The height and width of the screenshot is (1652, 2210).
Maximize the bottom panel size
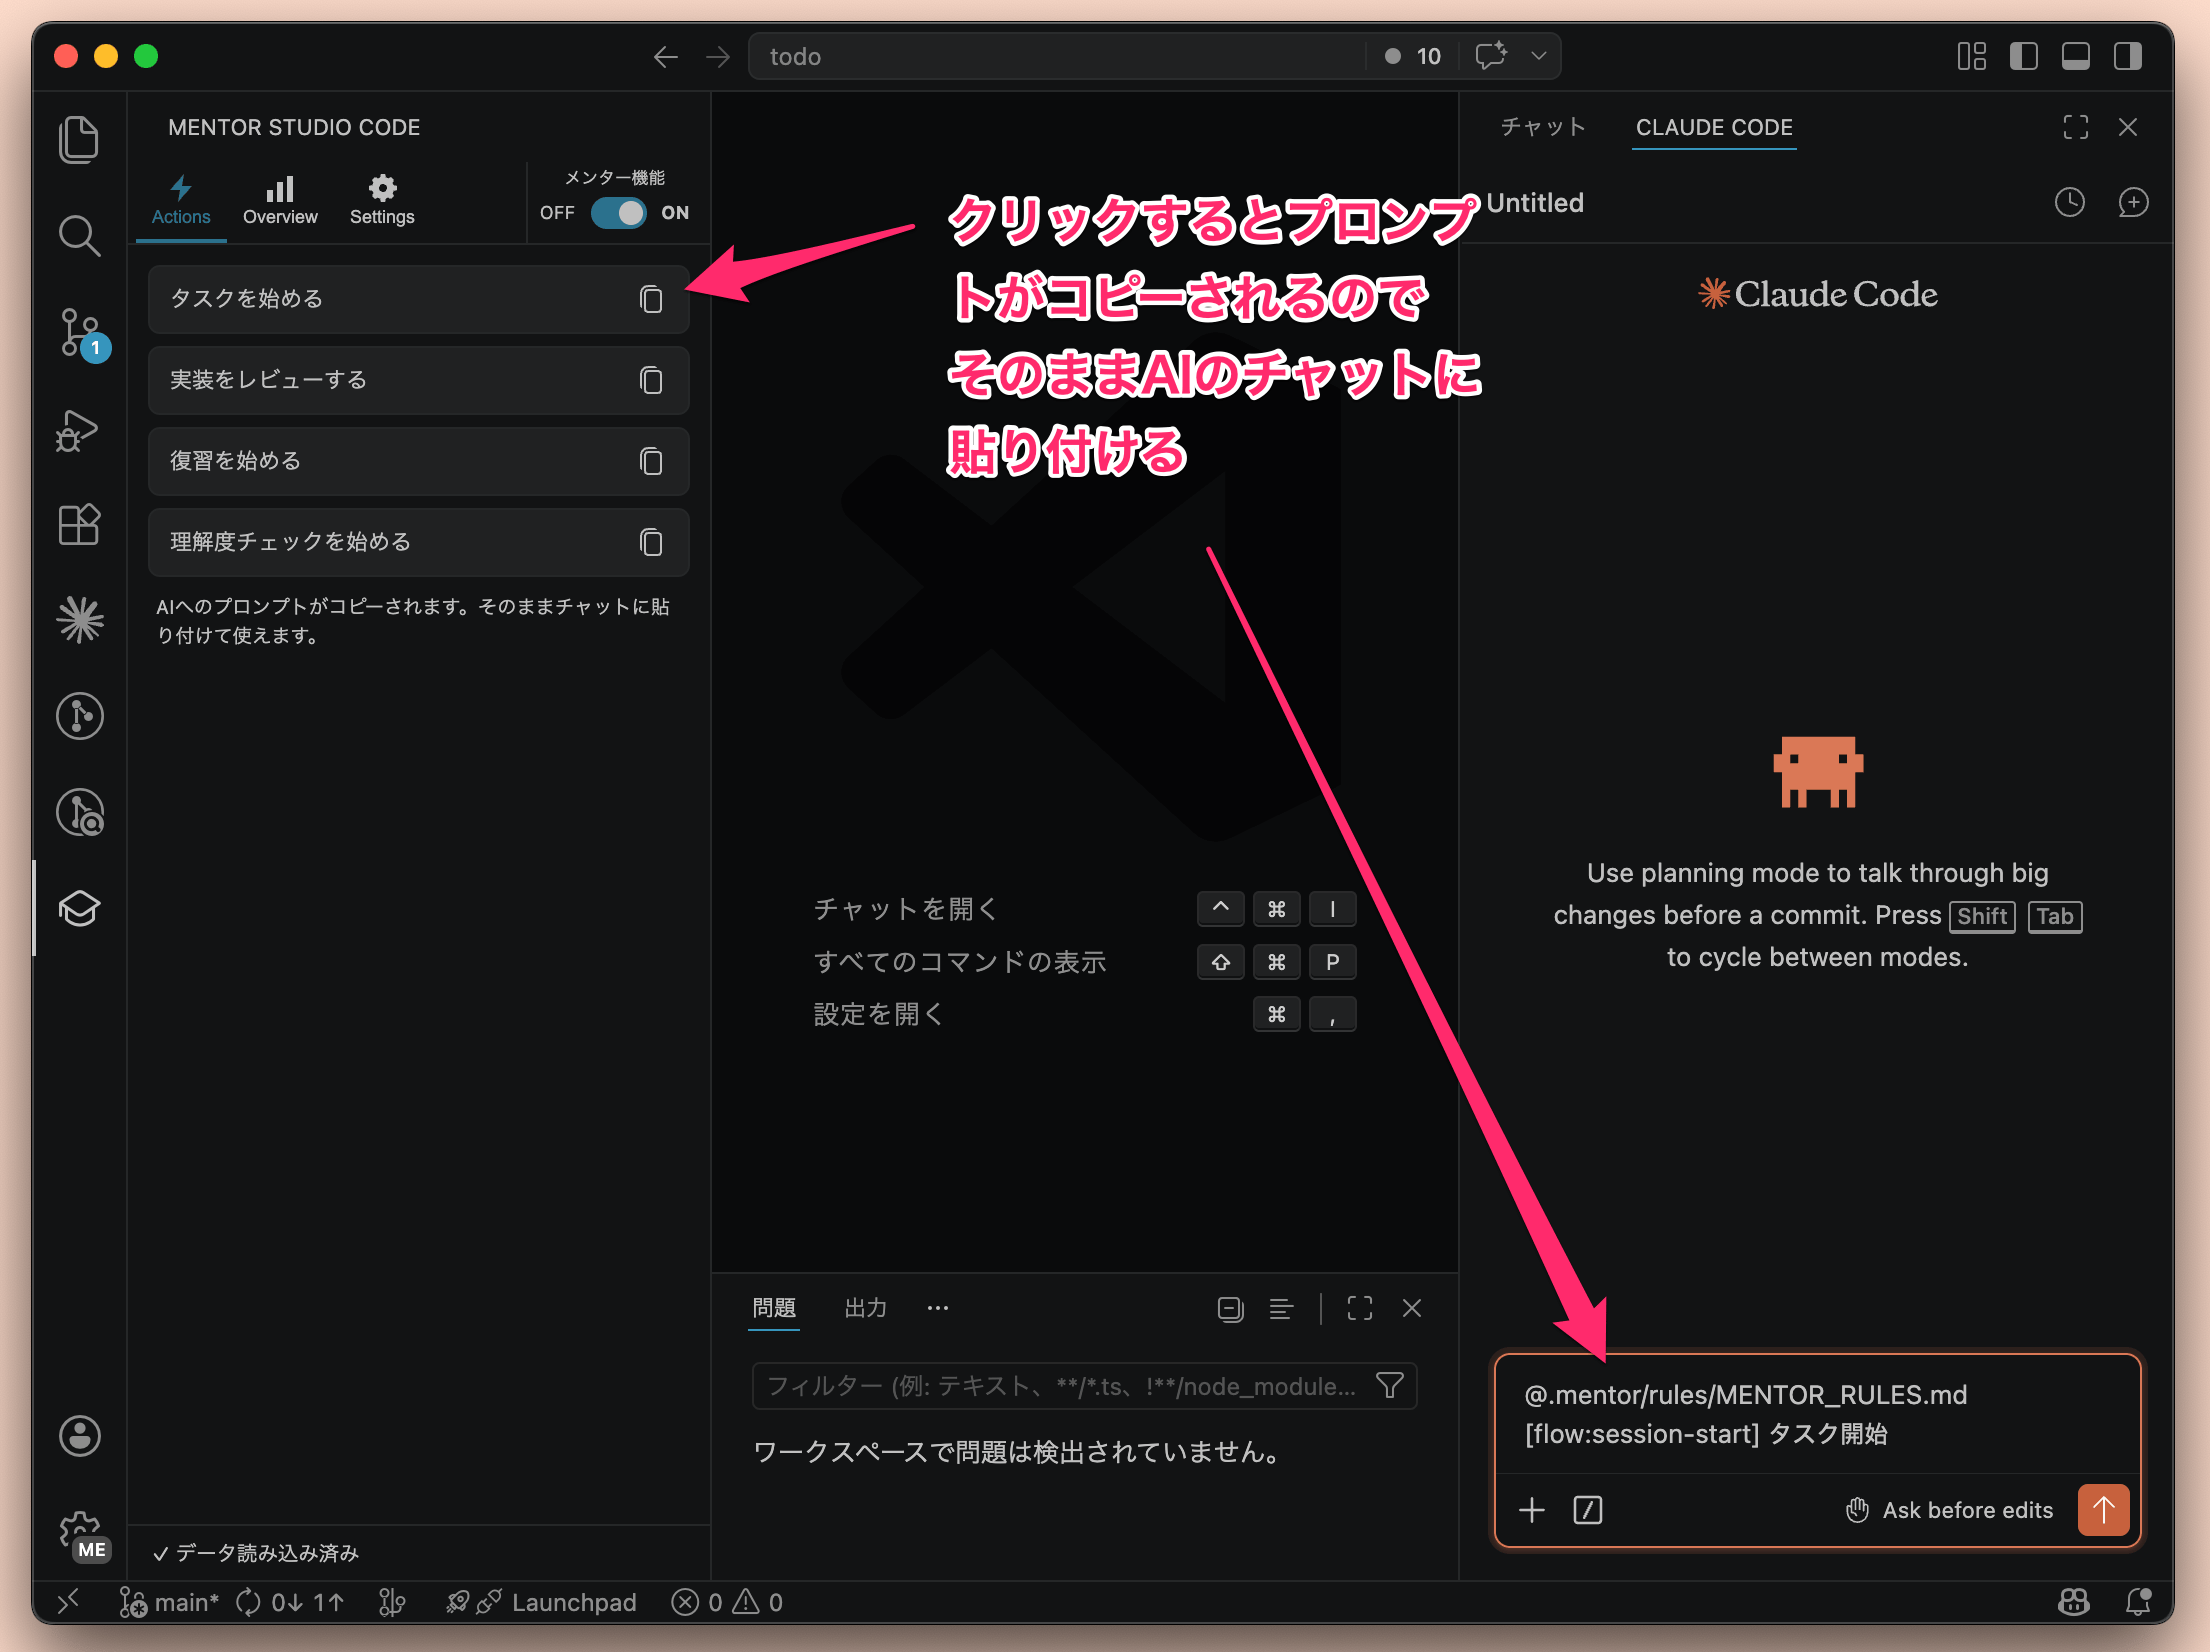click(x=1360, y=1309)
